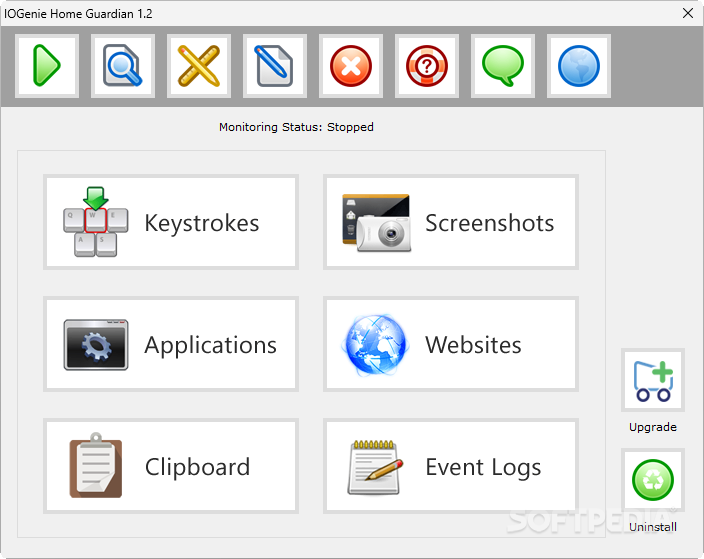Open the Screenshots panel
Screen dimensions: 704x559
451,222
